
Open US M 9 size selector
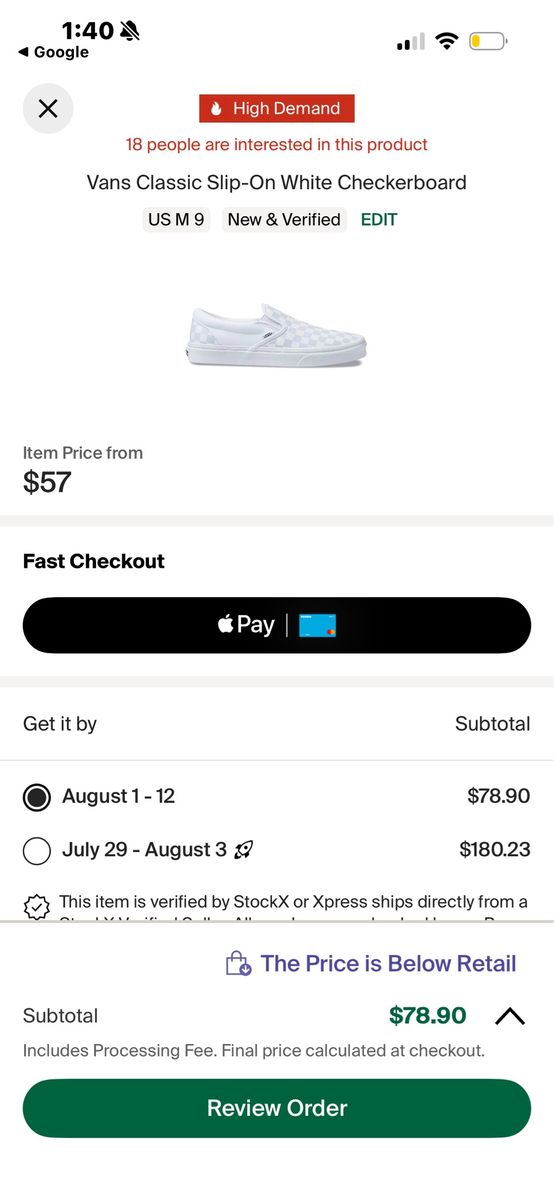pos(176,219)
